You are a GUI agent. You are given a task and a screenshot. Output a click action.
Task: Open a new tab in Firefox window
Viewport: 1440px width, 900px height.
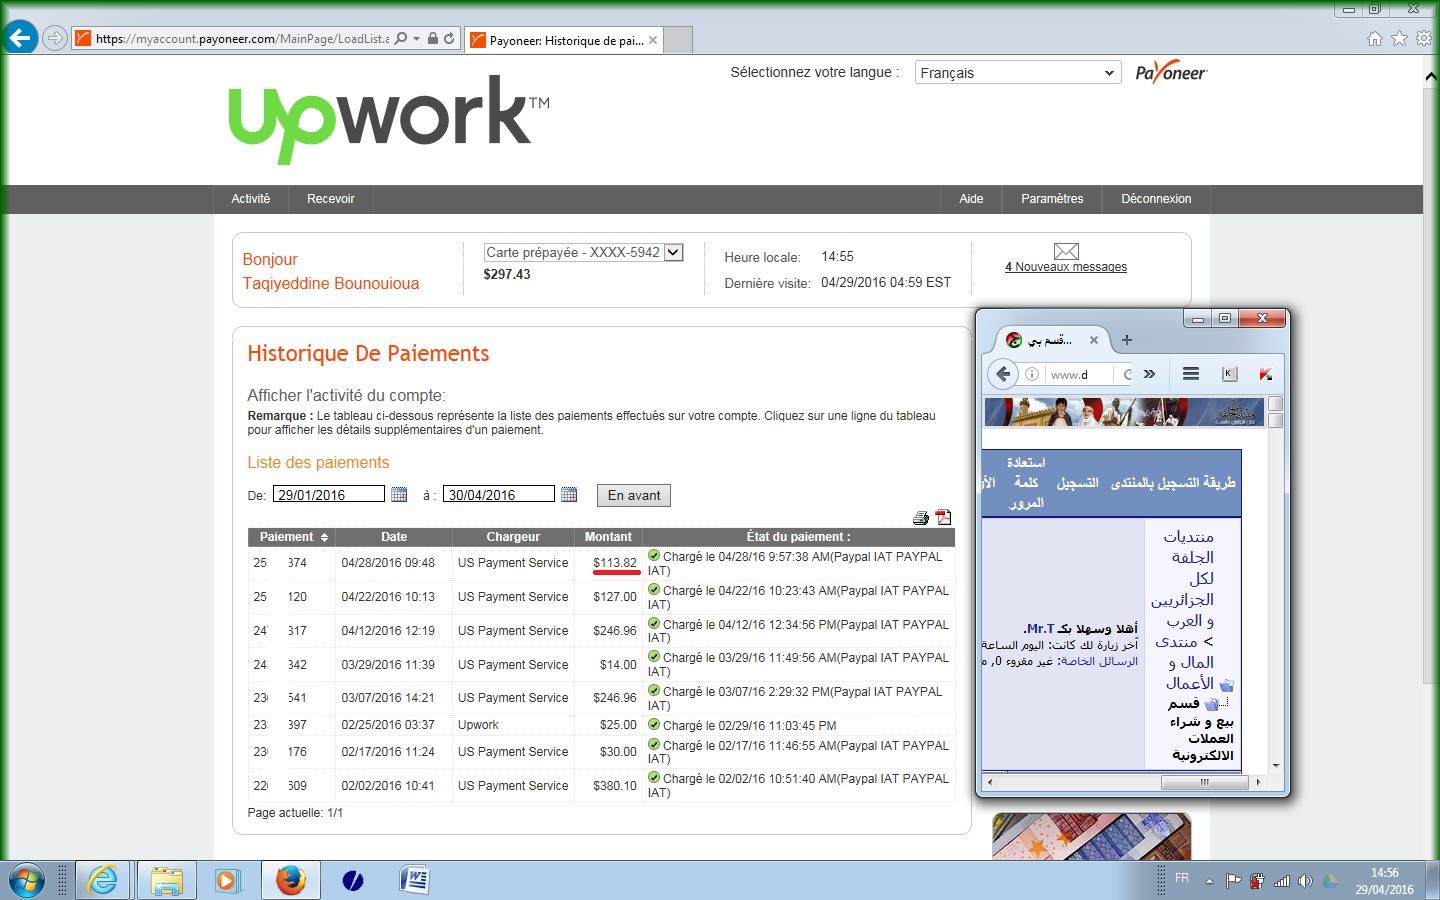click(x=1127, y=340)
